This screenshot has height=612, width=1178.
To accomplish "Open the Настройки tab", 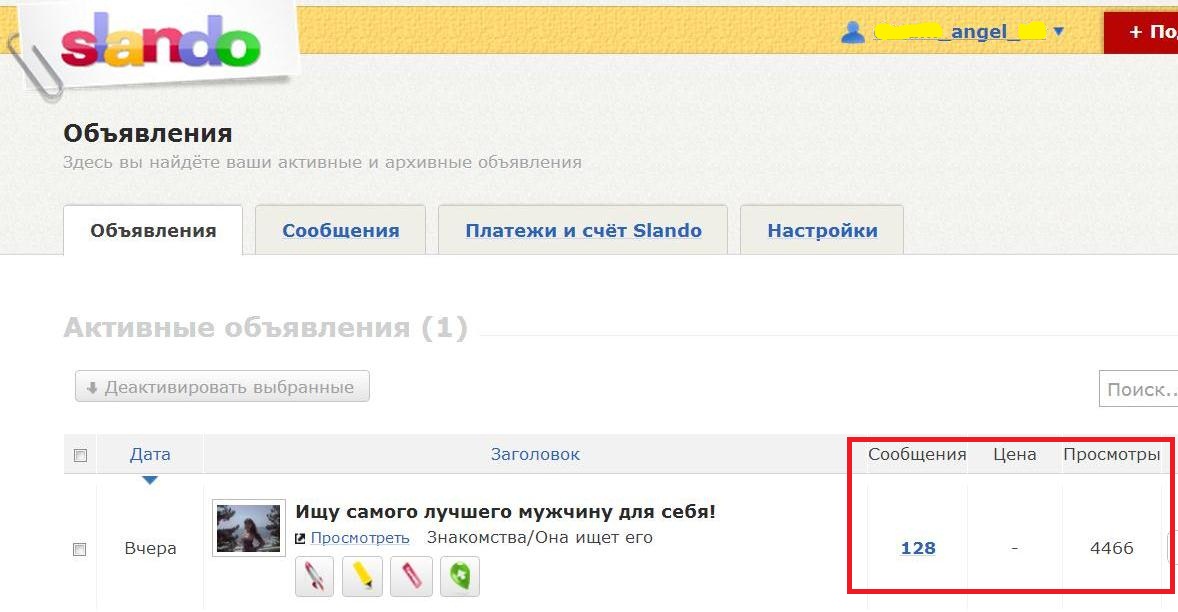I will [x=822, y=230].
